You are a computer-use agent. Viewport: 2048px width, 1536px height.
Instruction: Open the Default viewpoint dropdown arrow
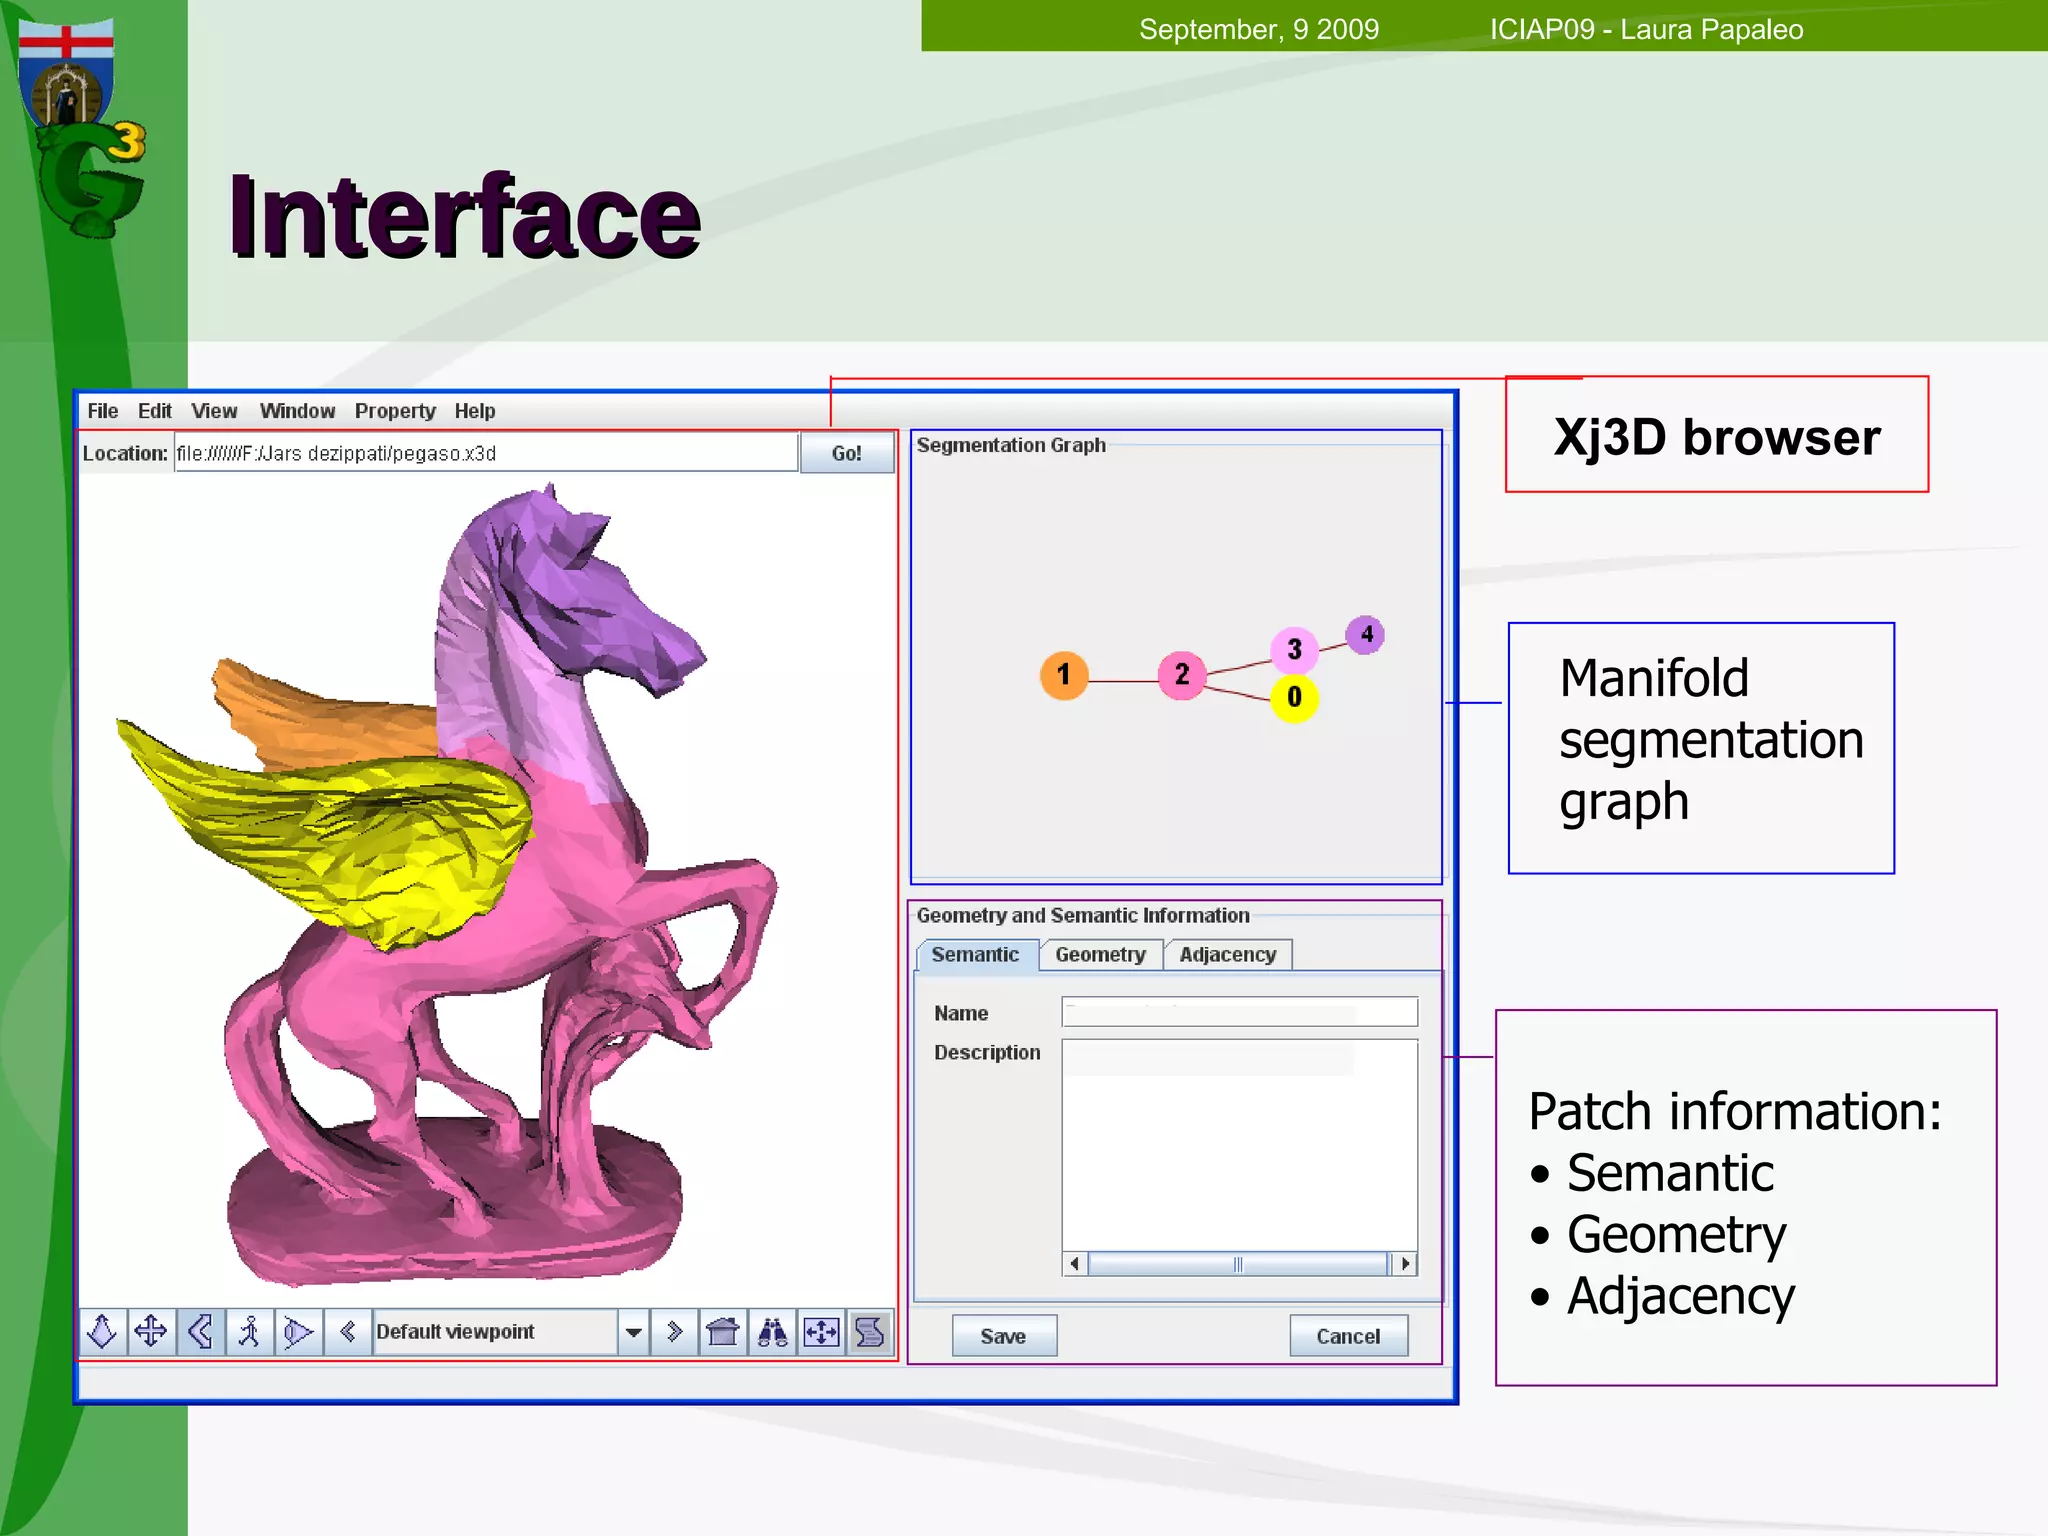click(x=633, y=1332)
